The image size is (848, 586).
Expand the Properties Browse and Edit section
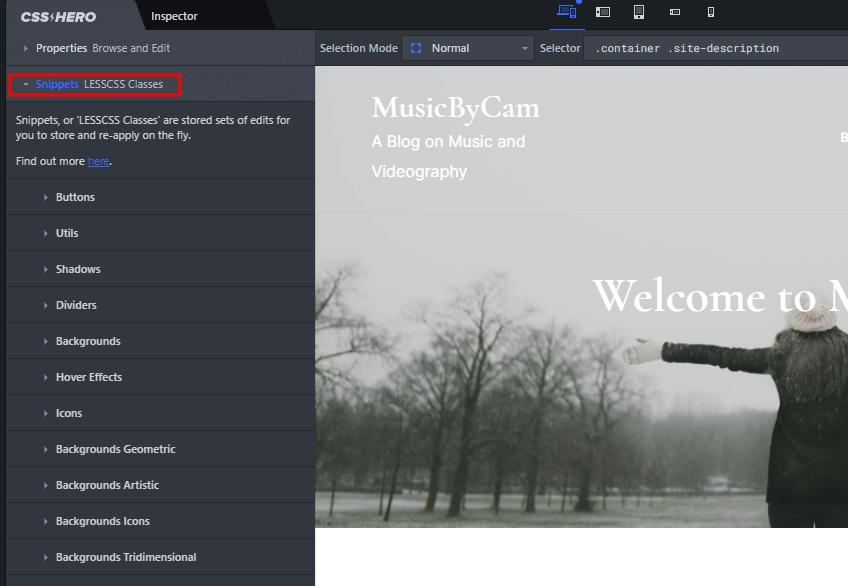(x=103, y=48)
